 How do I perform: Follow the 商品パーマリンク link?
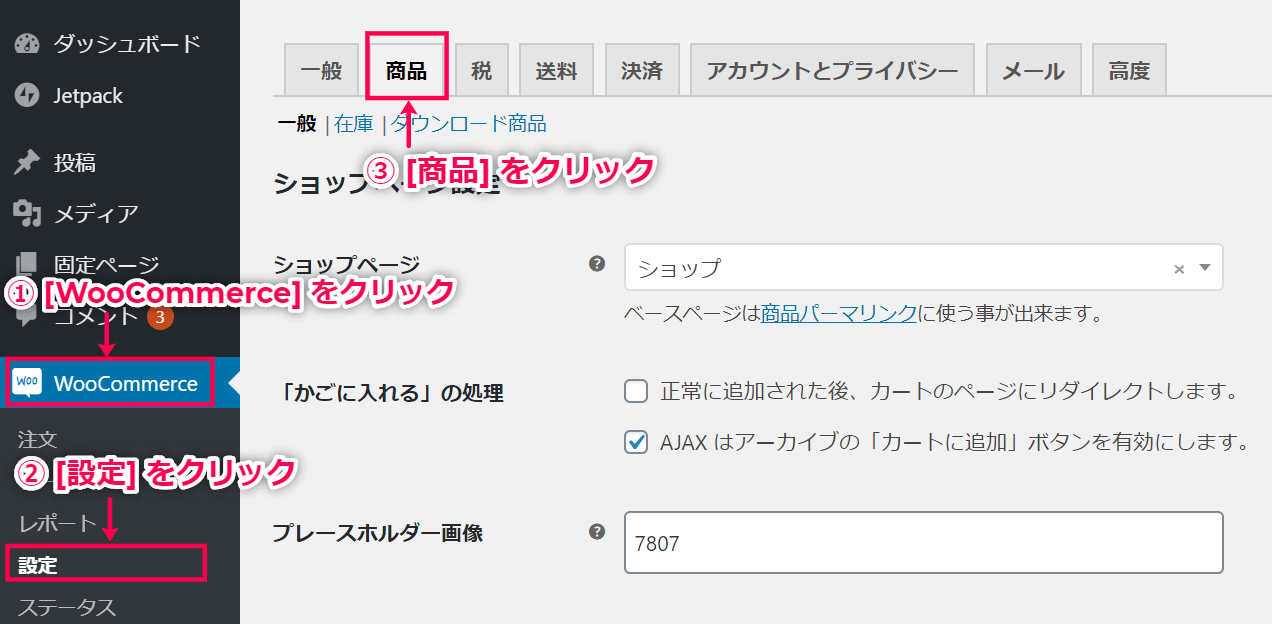pyautogui.click(x=839, y=313)
